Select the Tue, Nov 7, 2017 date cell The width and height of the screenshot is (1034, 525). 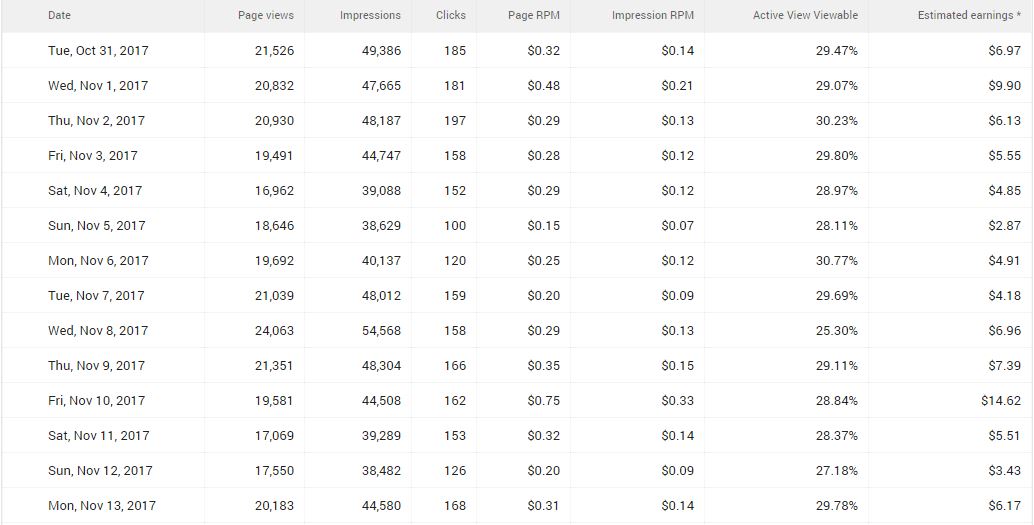click(x=96, y=295)
